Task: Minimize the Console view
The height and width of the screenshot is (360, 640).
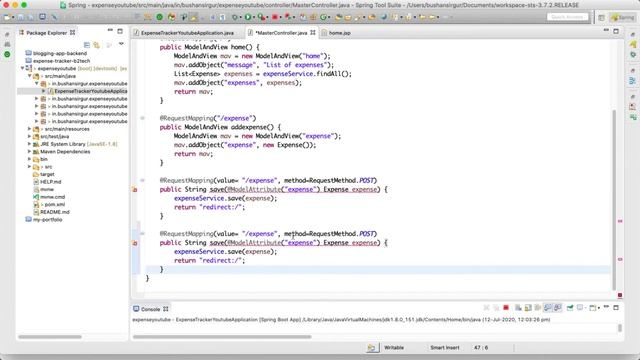Action: pyautogui.click(x=607, y=307)
